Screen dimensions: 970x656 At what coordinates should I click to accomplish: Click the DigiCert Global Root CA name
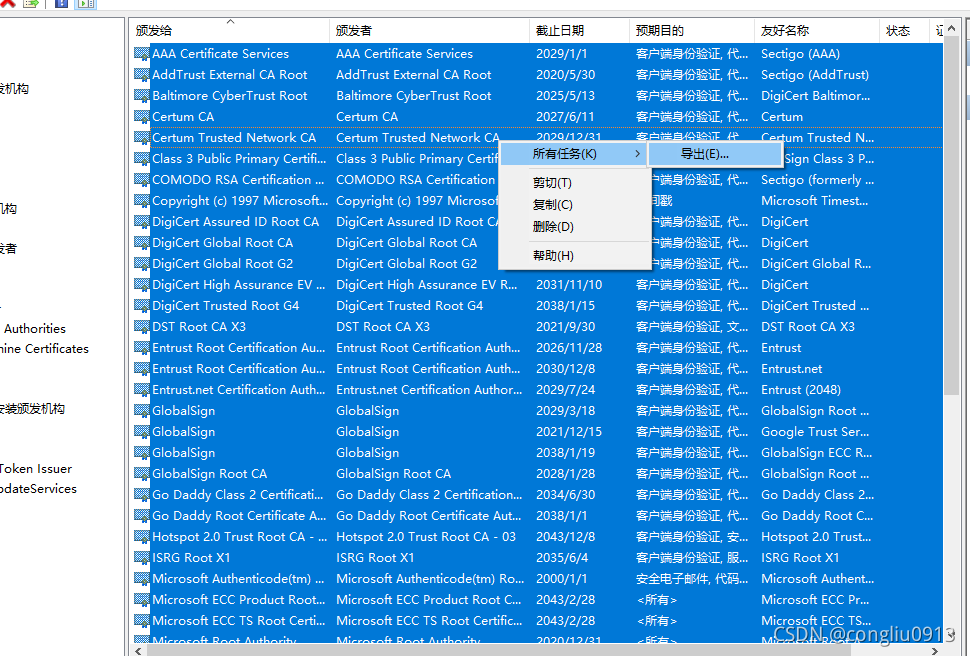(222, 243)
